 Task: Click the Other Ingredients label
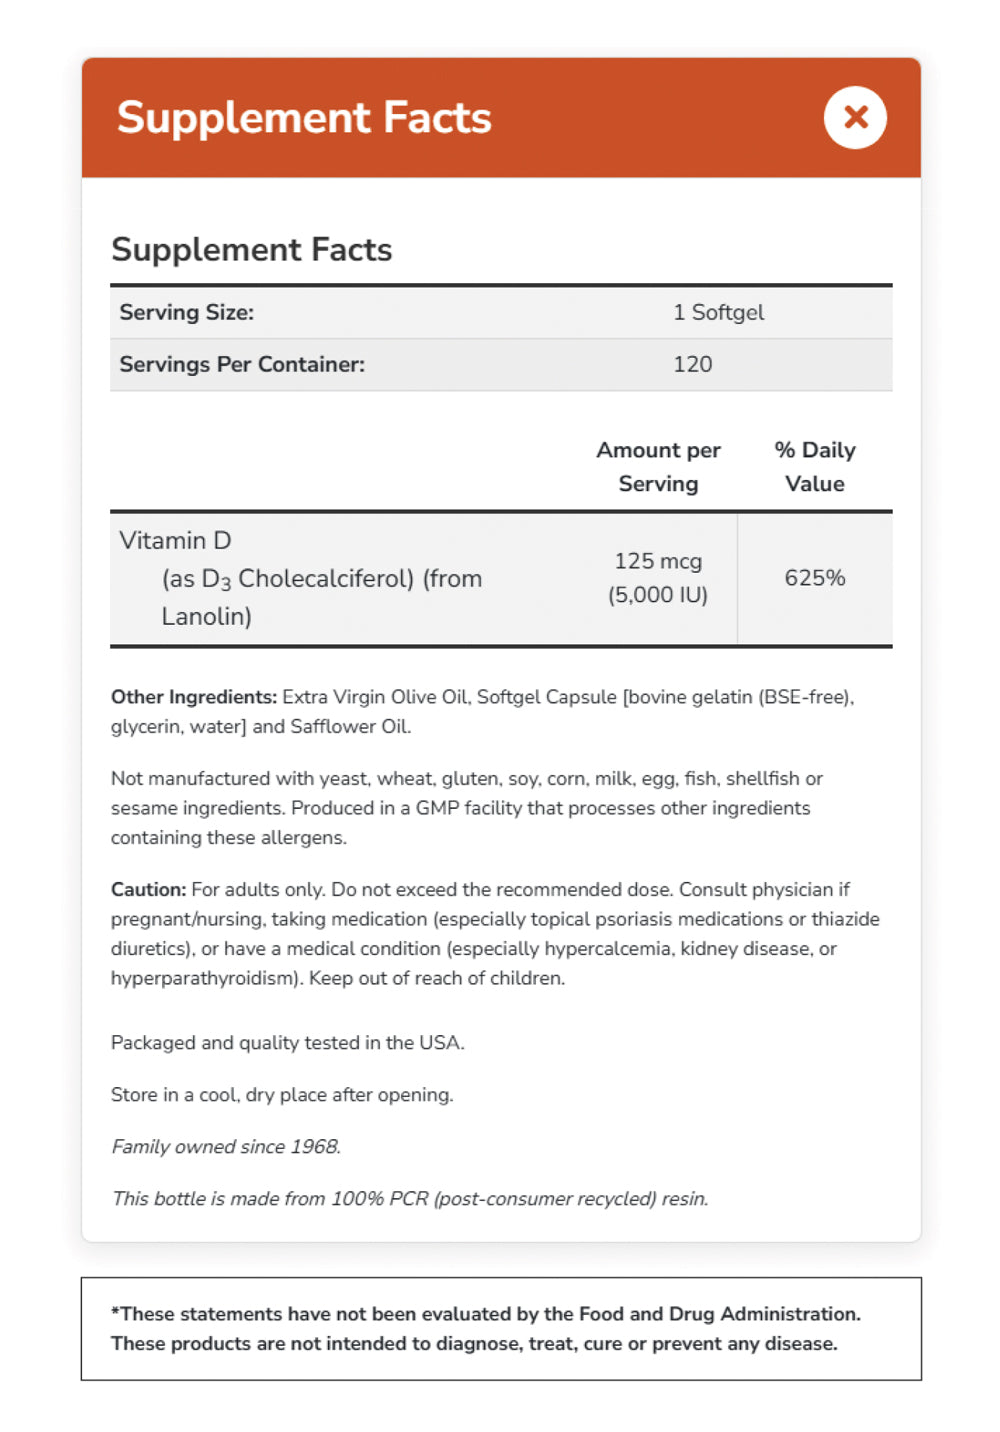click(193, 697)
